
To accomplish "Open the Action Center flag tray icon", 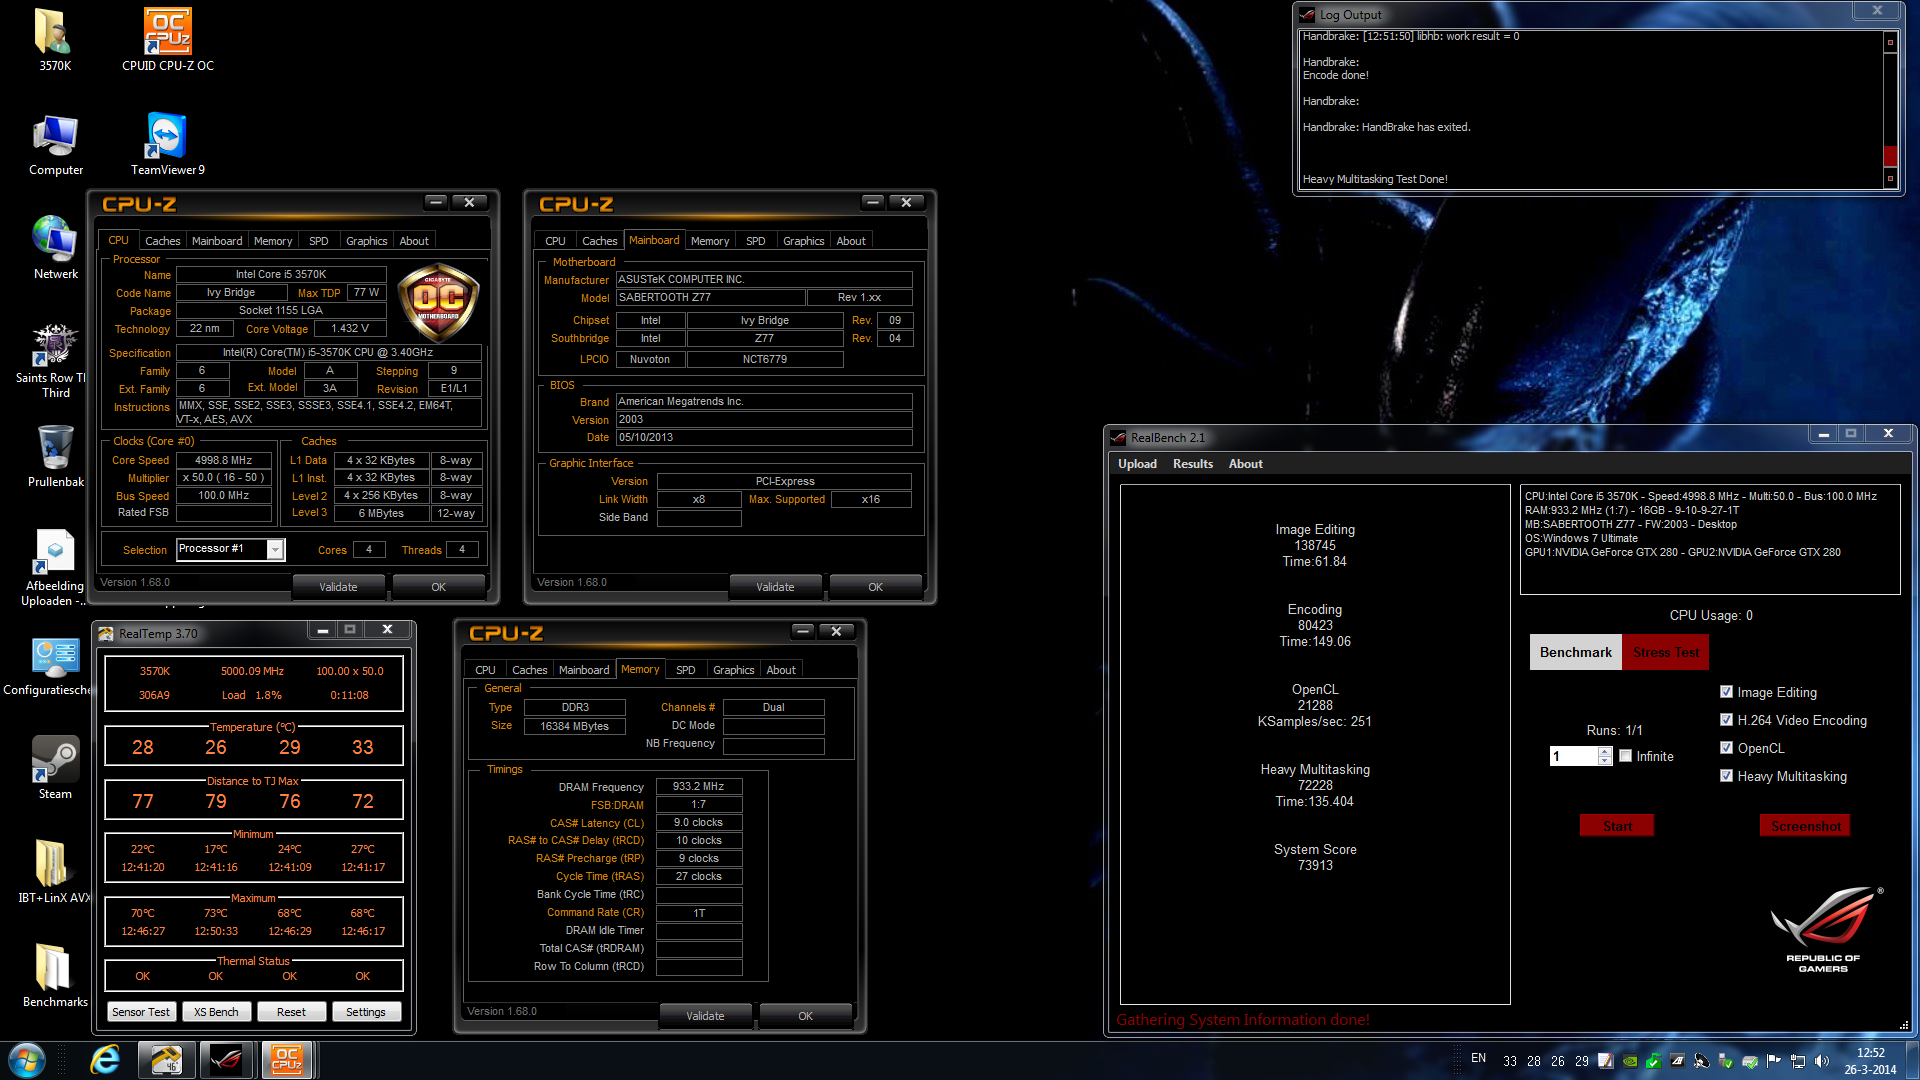I will tap(1774, 1061).
